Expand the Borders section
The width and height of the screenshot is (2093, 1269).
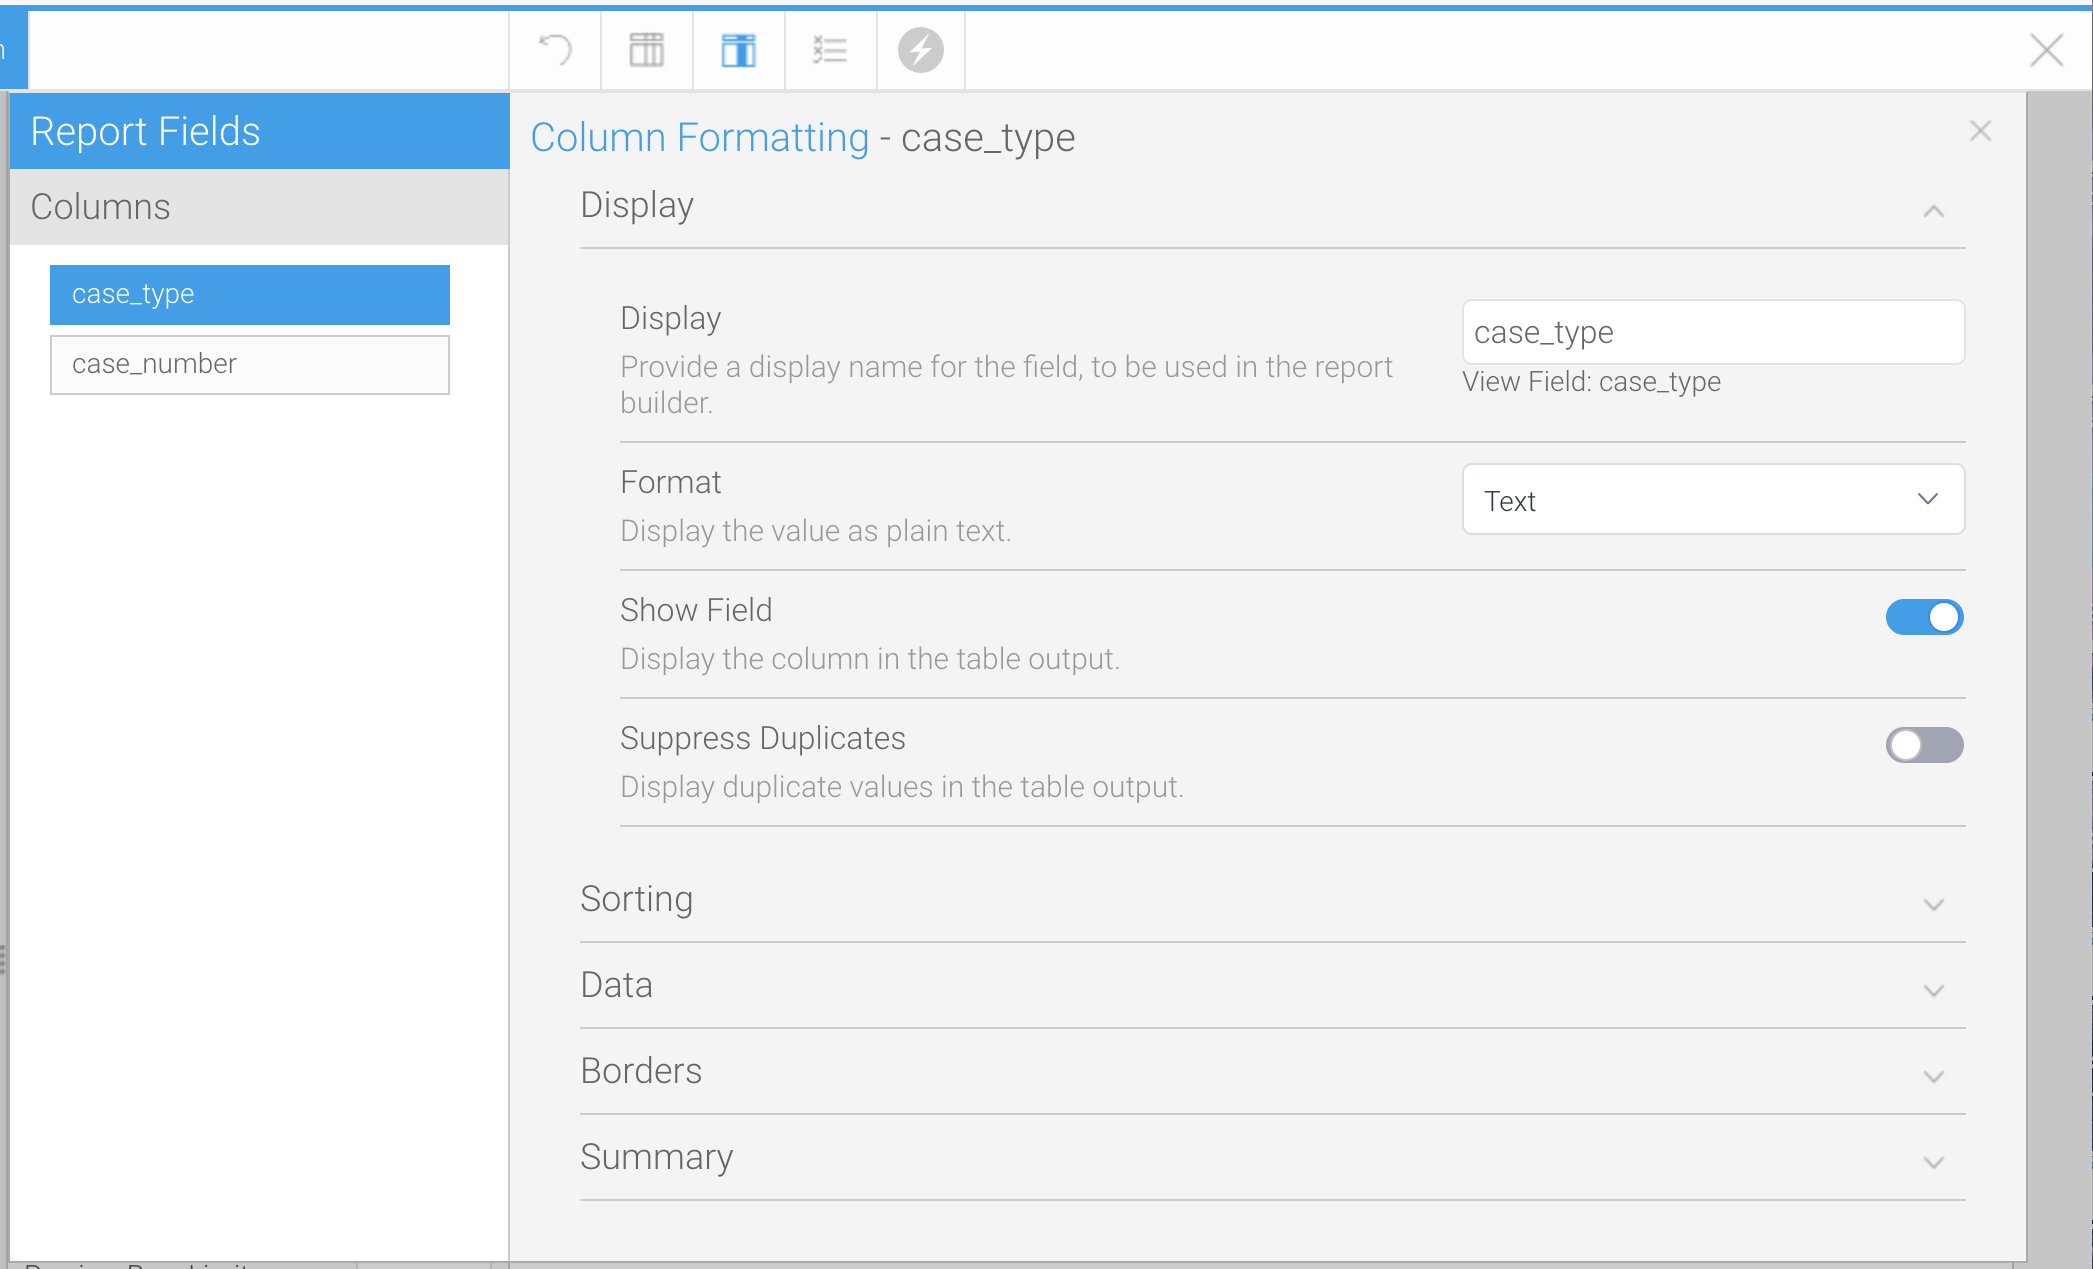coord(1933,1076)
